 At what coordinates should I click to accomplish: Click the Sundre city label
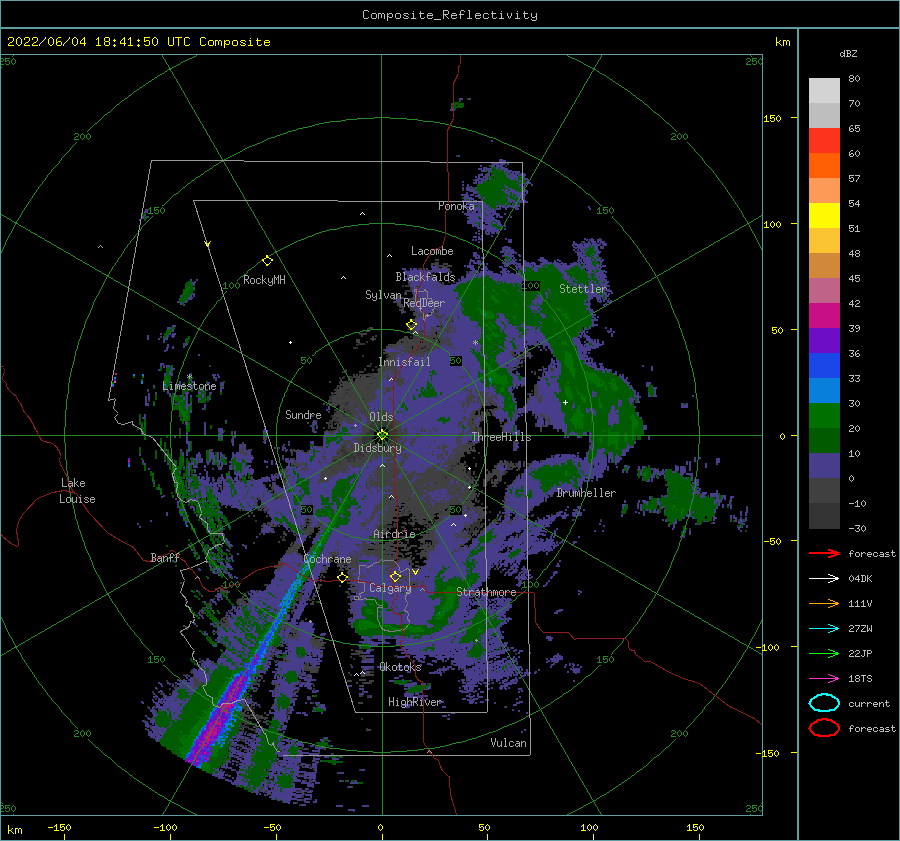[303, 414]
